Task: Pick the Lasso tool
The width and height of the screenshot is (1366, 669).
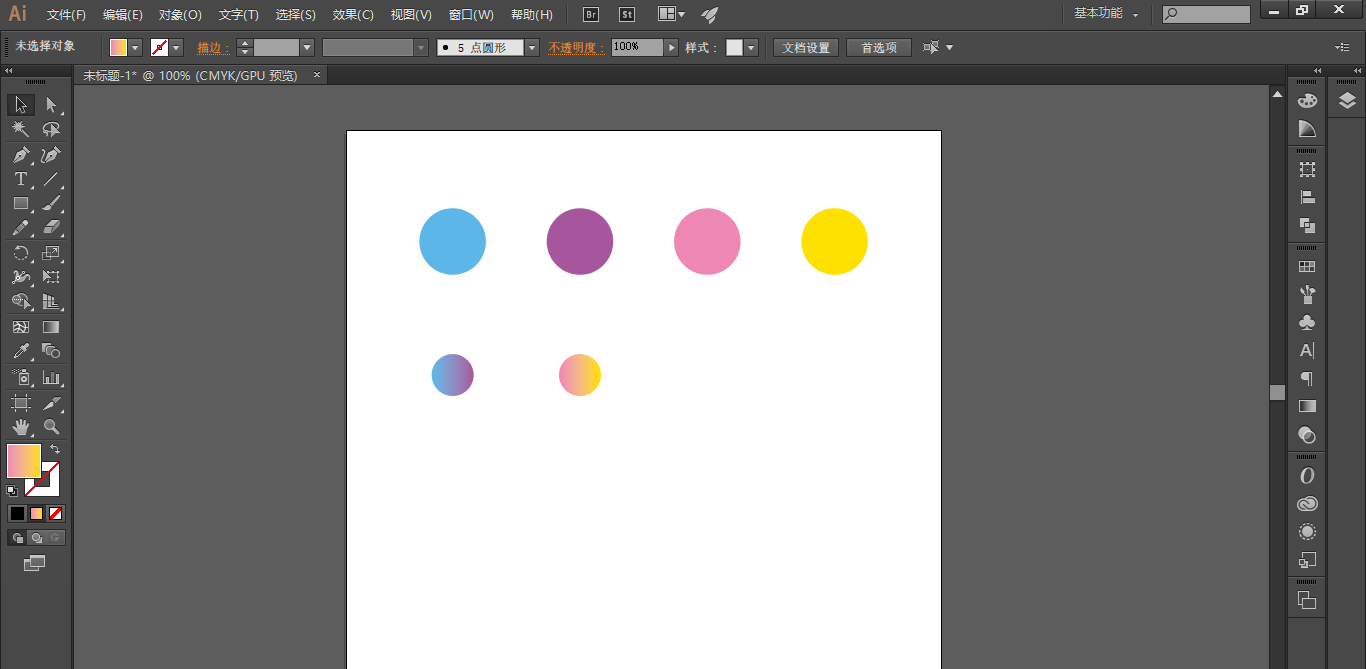Action: pos(51,130)
